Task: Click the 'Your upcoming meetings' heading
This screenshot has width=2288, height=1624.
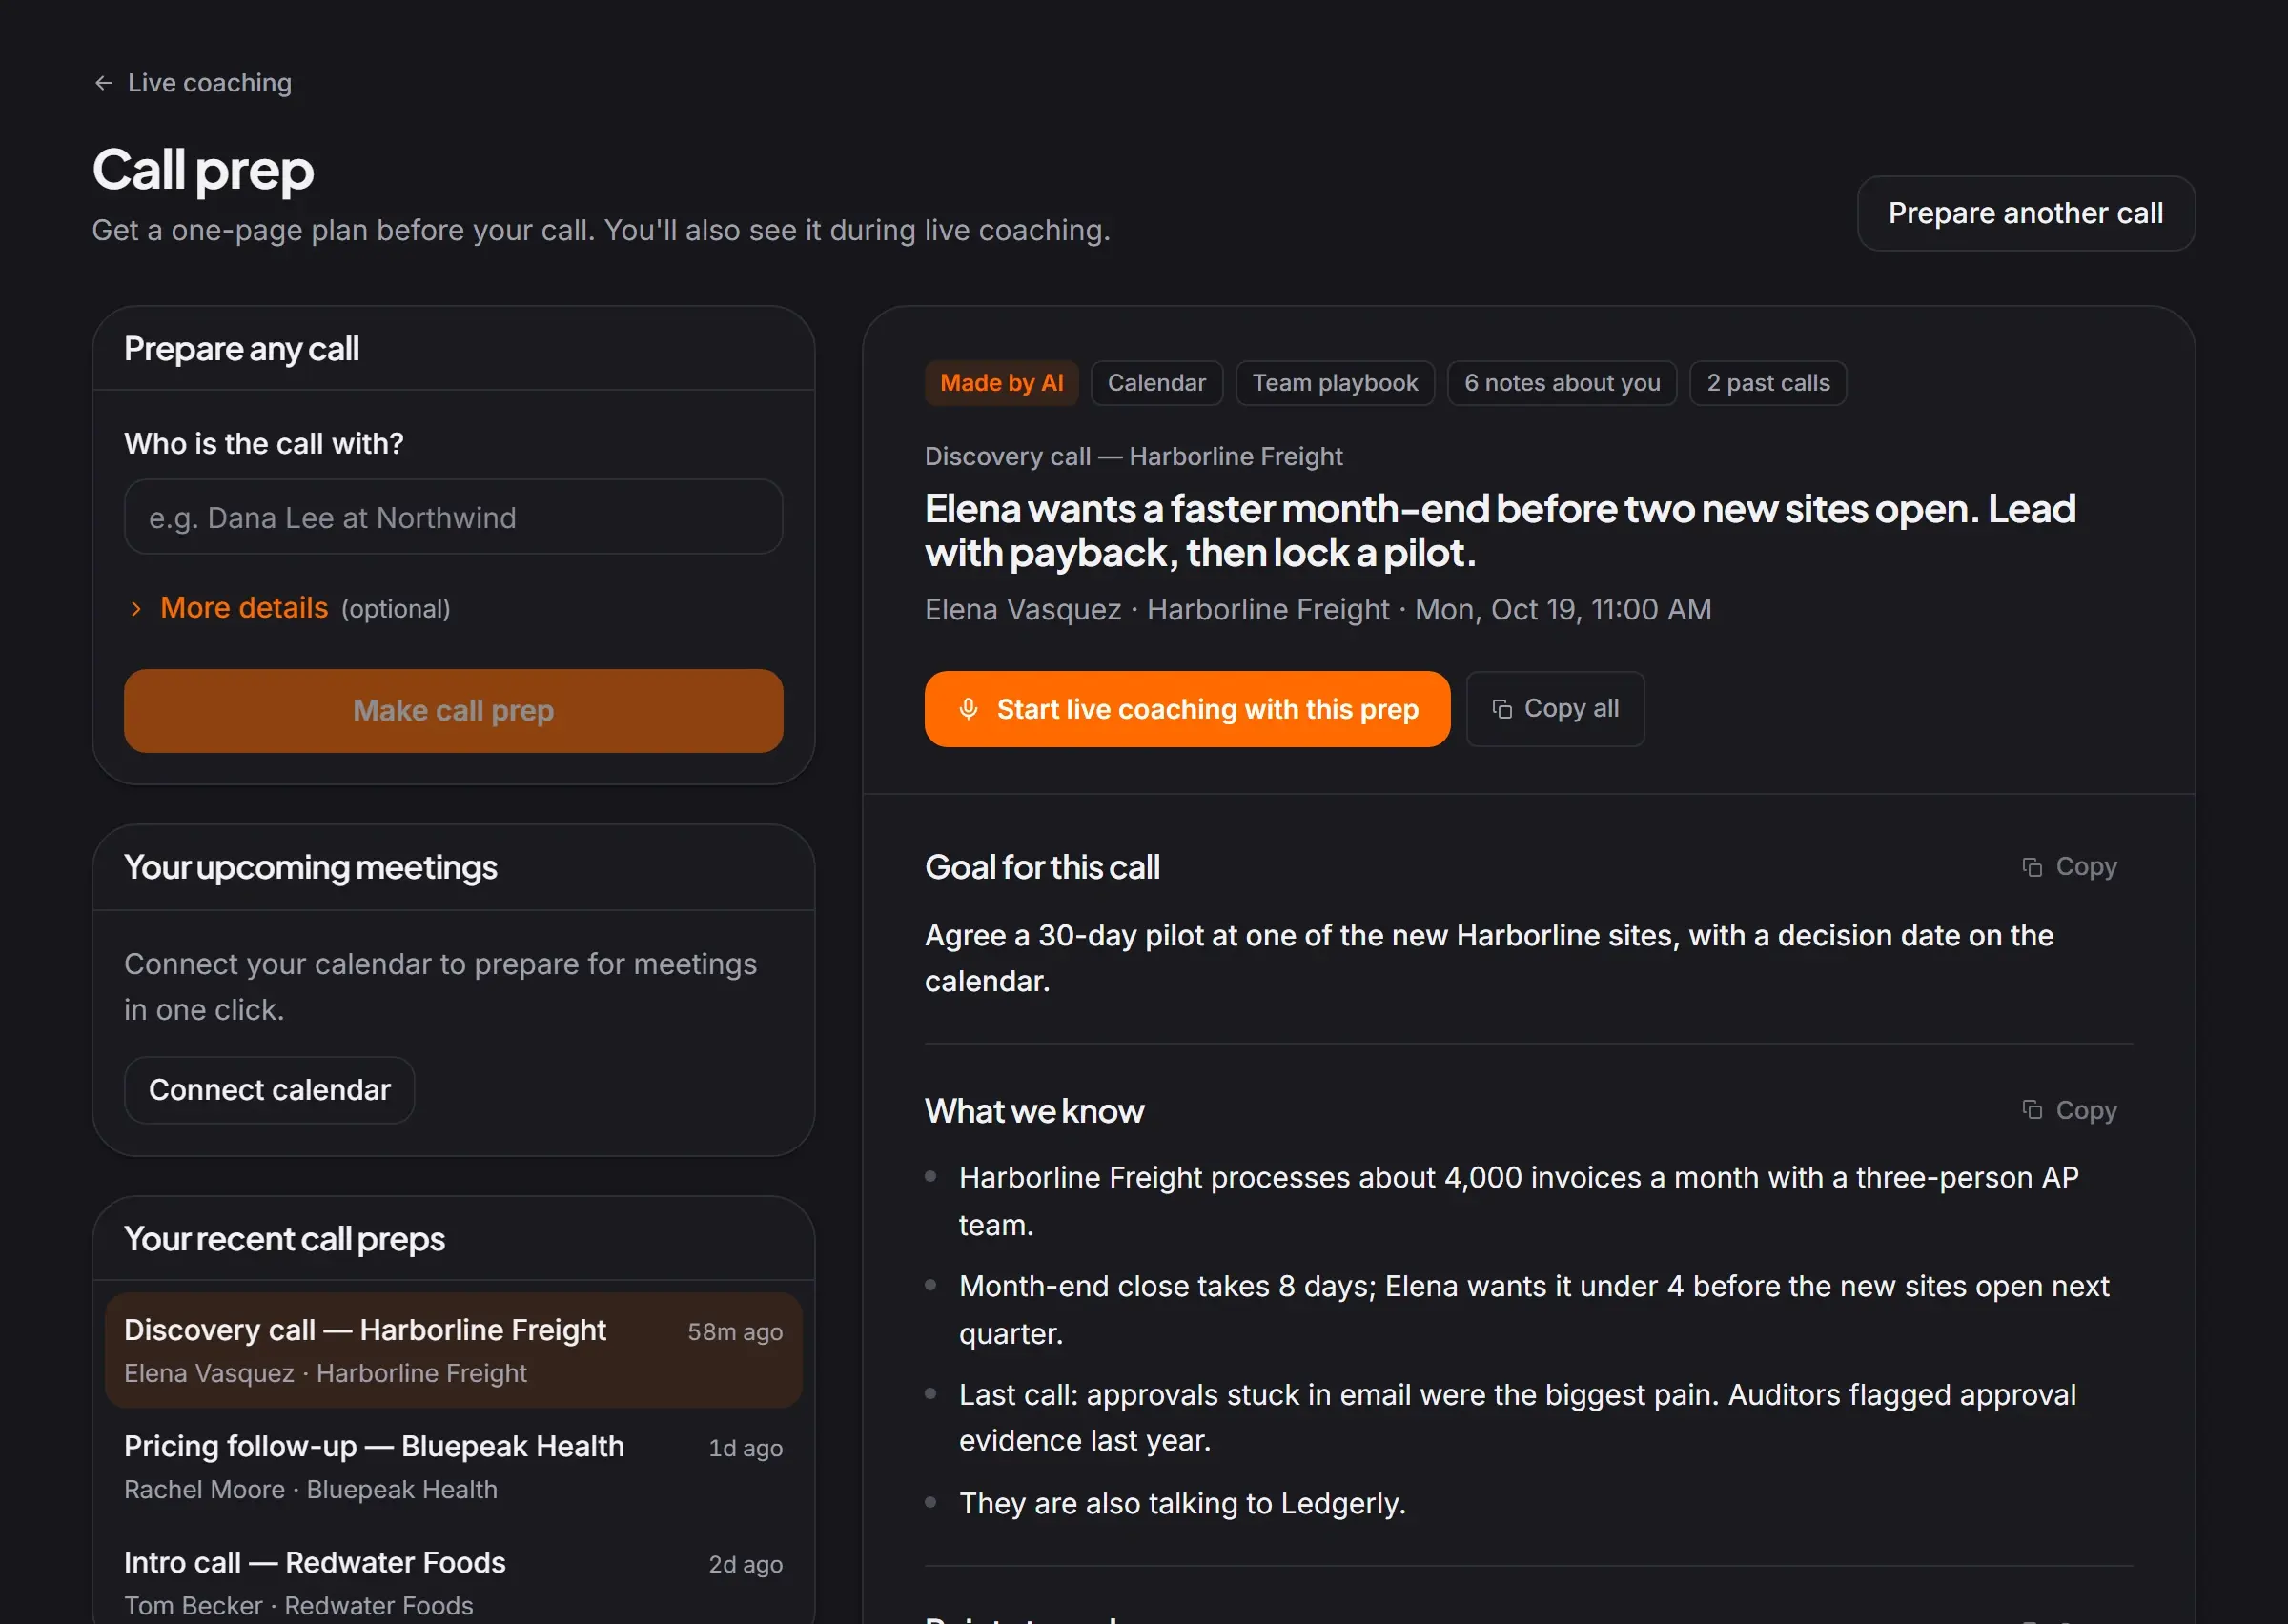Action: point(310,867)
